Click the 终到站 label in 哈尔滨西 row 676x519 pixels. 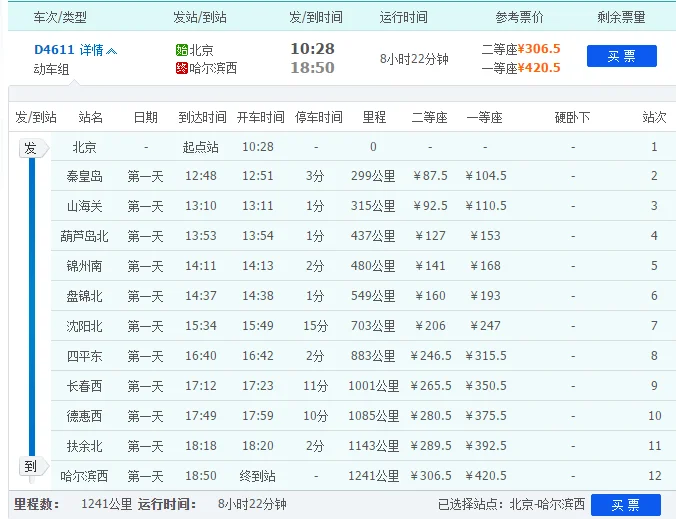pos(257,476)
